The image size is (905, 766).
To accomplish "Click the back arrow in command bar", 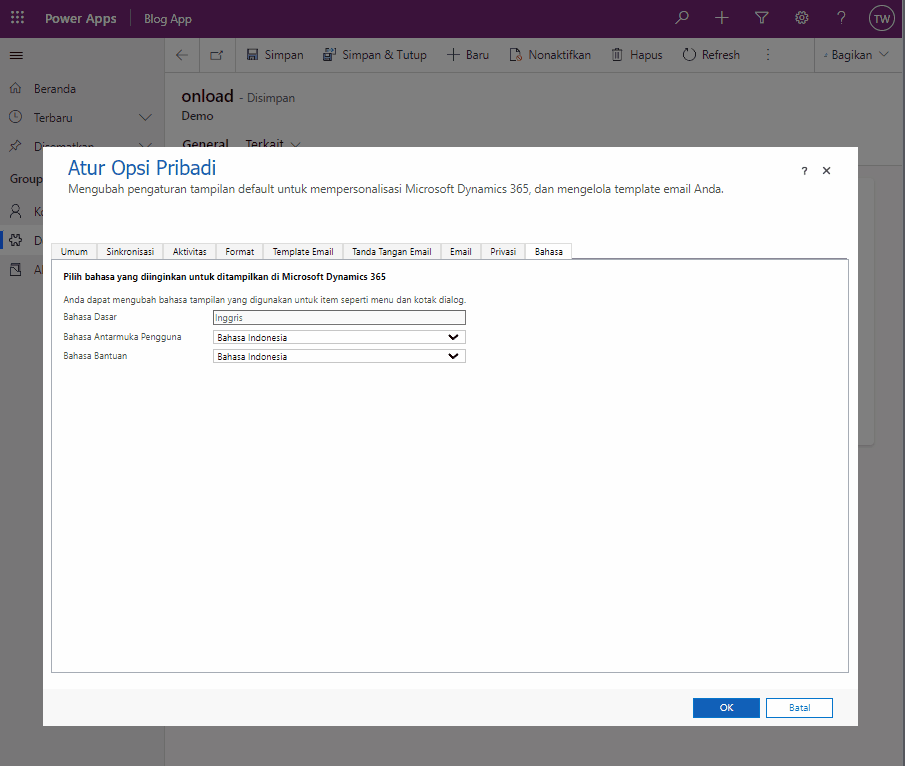I will tap(182, 55).
